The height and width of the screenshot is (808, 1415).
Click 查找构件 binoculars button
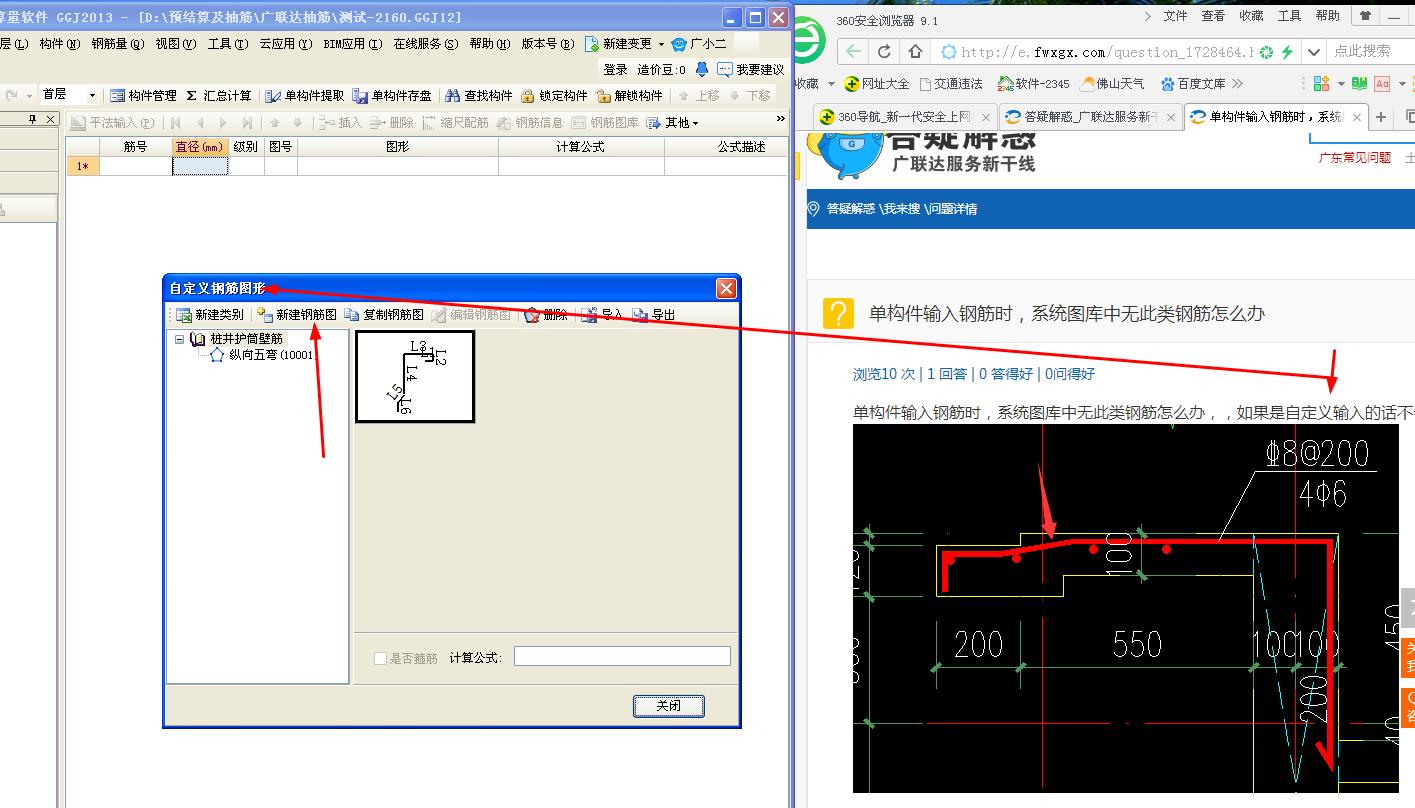[479, 95]
